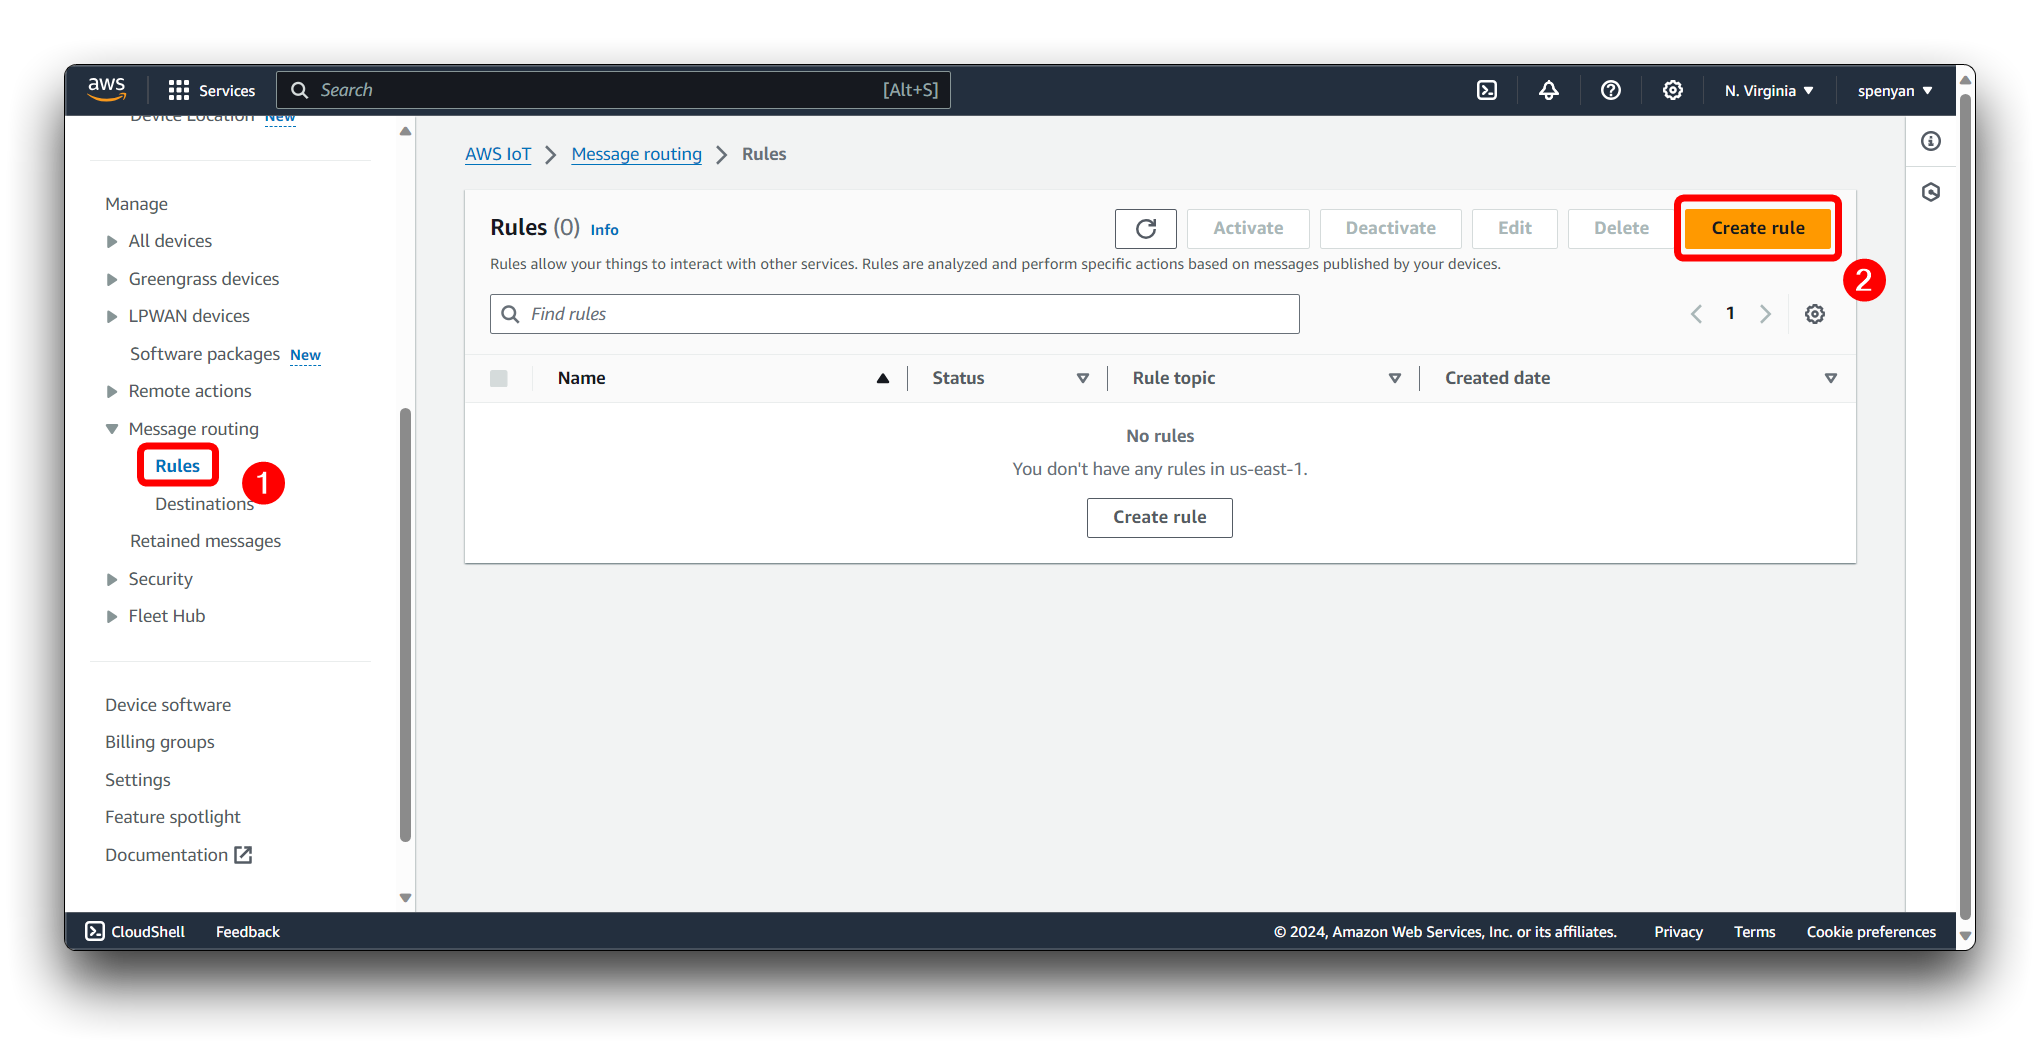Open the Status column sort arrow
Image resolution: width=2040 pixels, height=1047 pixels.
point(1082,378)
